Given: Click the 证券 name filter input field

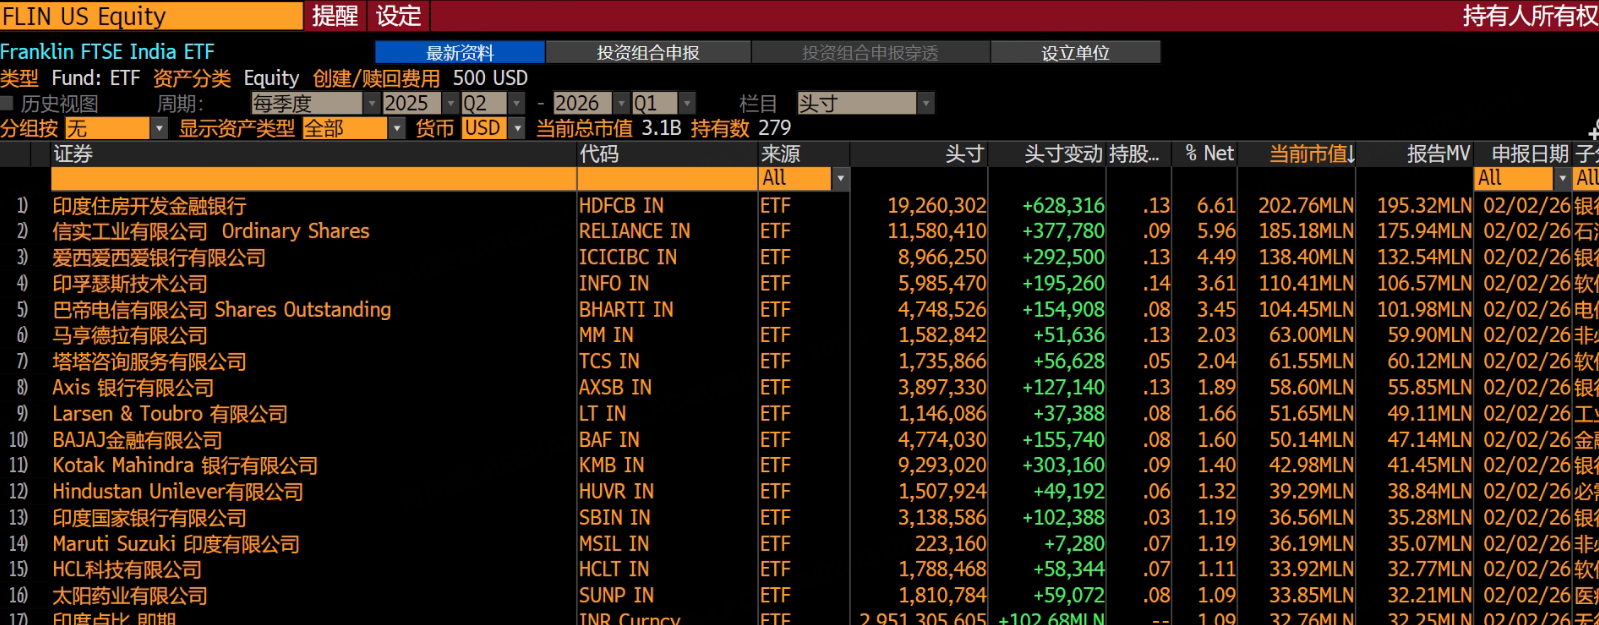Looking at the screenshot, I should pyautogui.click(x=314, y=178).
